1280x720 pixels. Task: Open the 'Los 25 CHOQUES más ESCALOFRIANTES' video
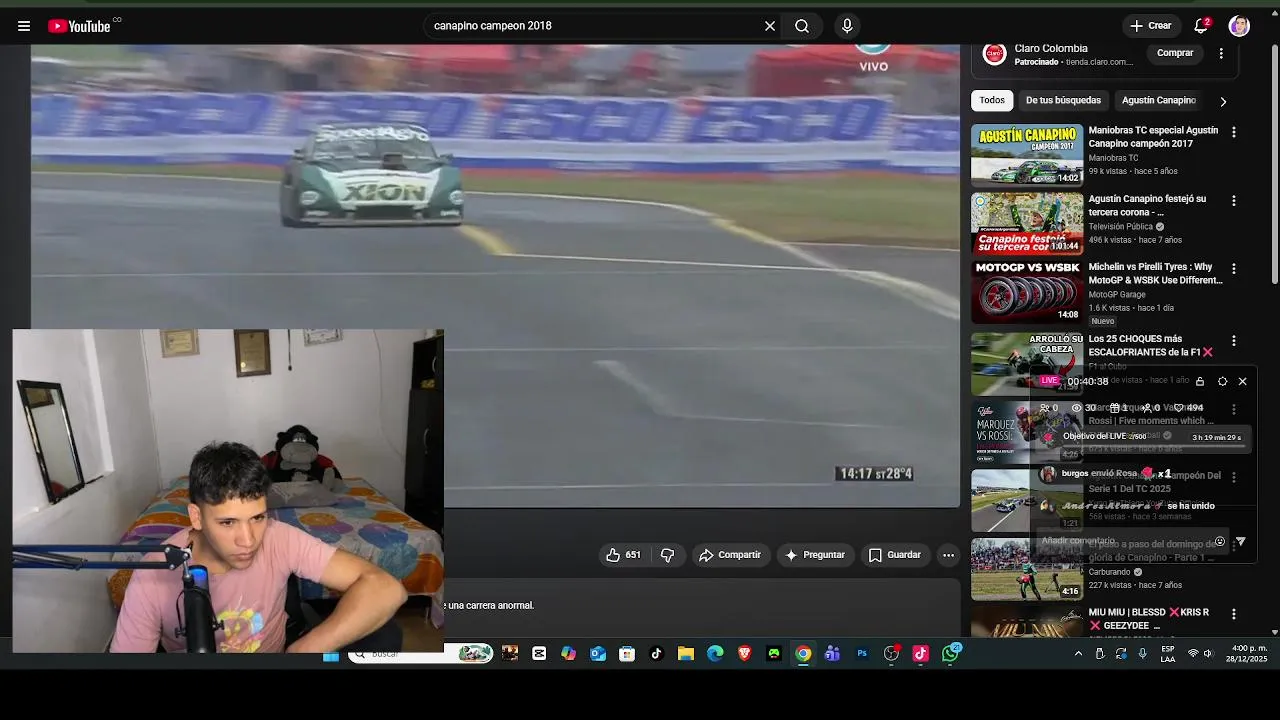point(1150,345)
